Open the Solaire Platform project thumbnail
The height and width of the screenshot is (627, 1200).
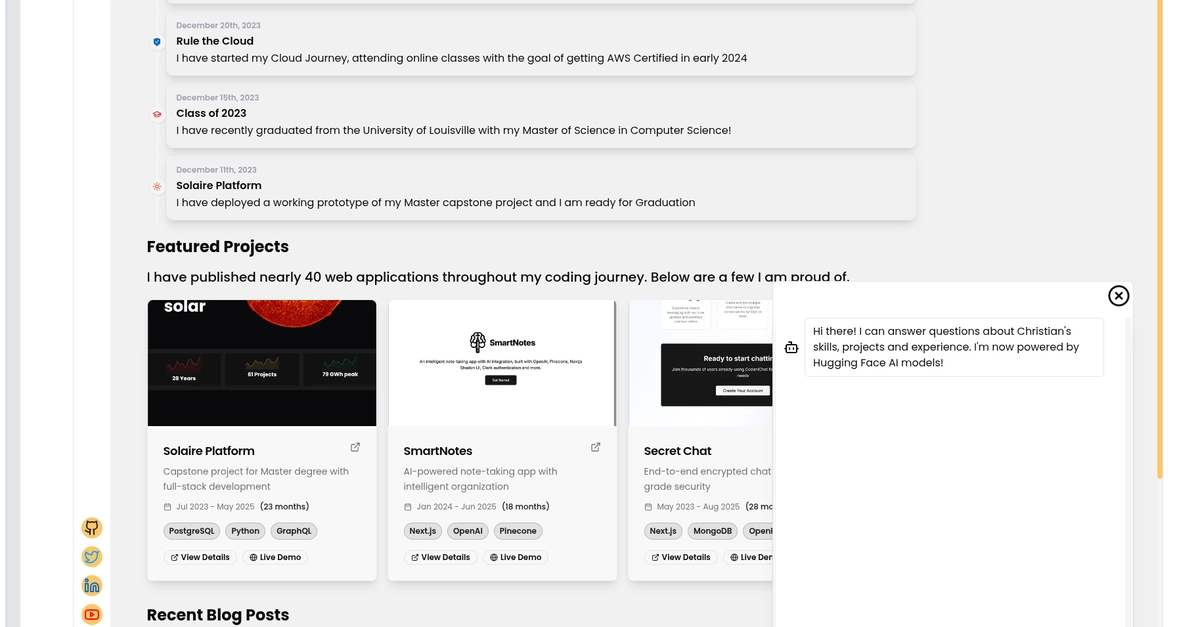[262, 363]
